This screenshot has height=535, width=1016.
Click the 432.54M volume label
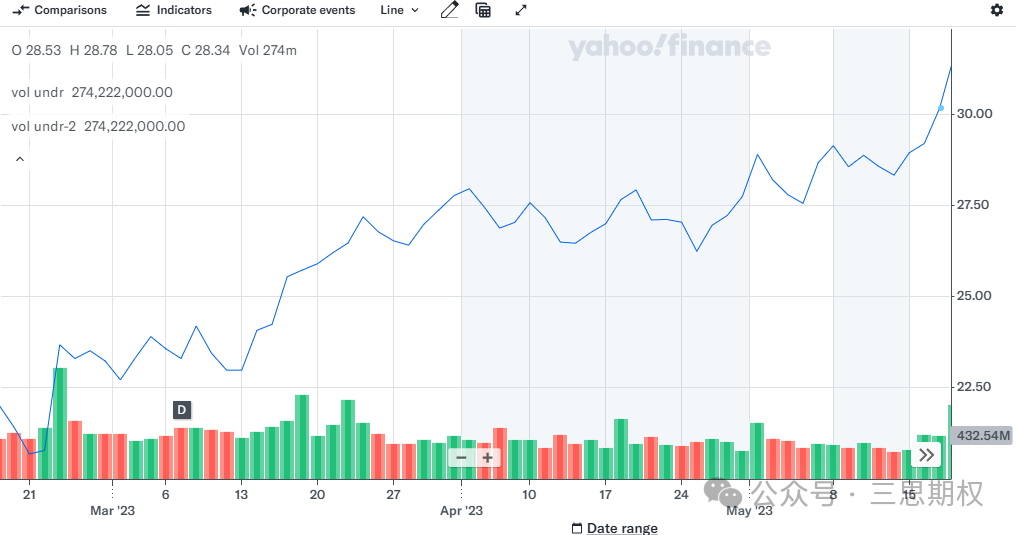(x=983, y=436)
